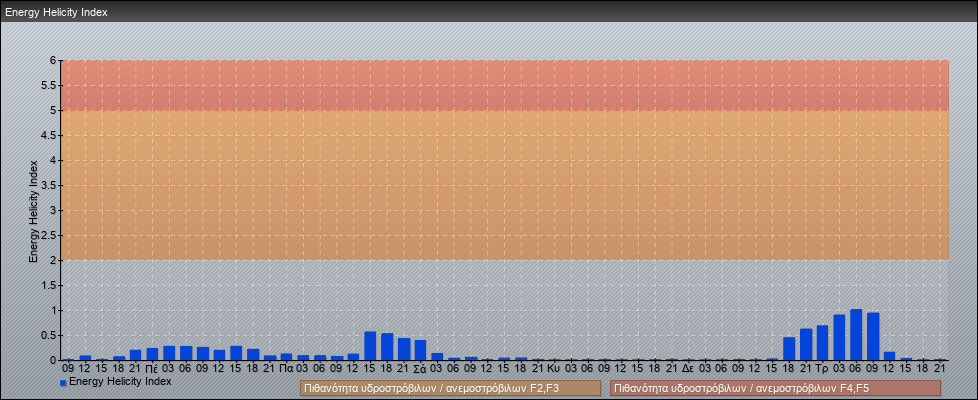Click the Energy Helicity Index panel title
Viewport: 978px width, 400px height.
[x=57, y=13]
